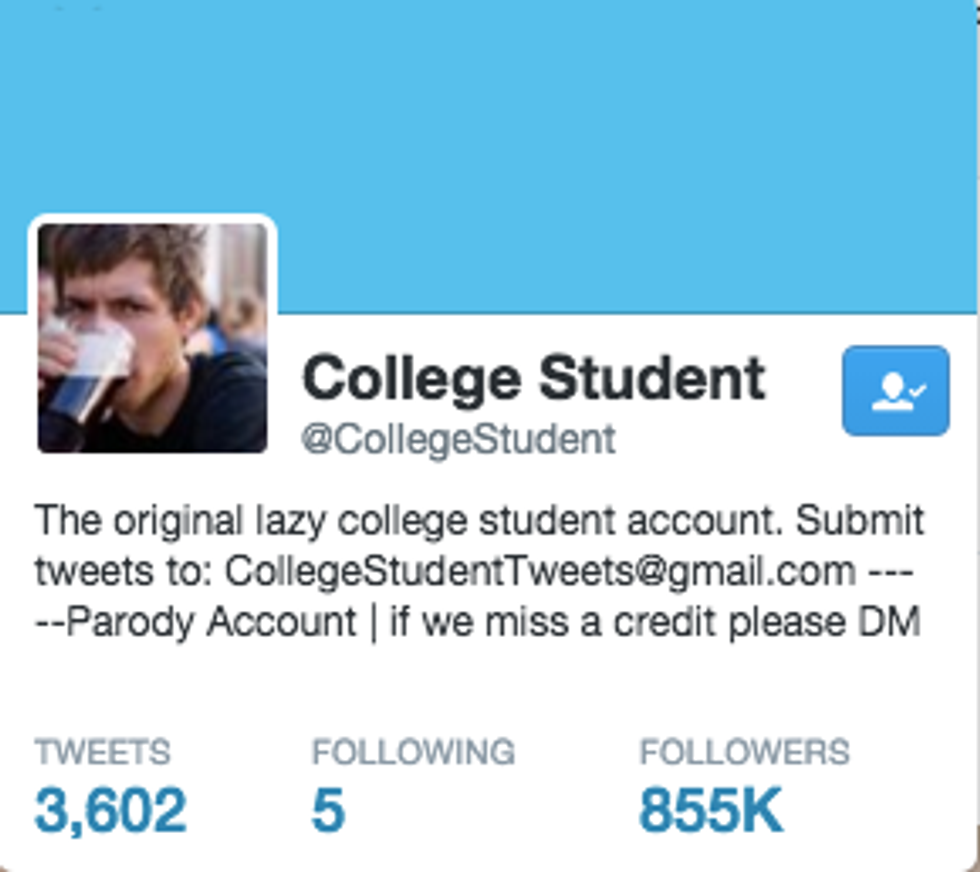This screenshot has height=872, width=980.
Task: Click the "tweets to:" text in bio
Action: [125, 571]
